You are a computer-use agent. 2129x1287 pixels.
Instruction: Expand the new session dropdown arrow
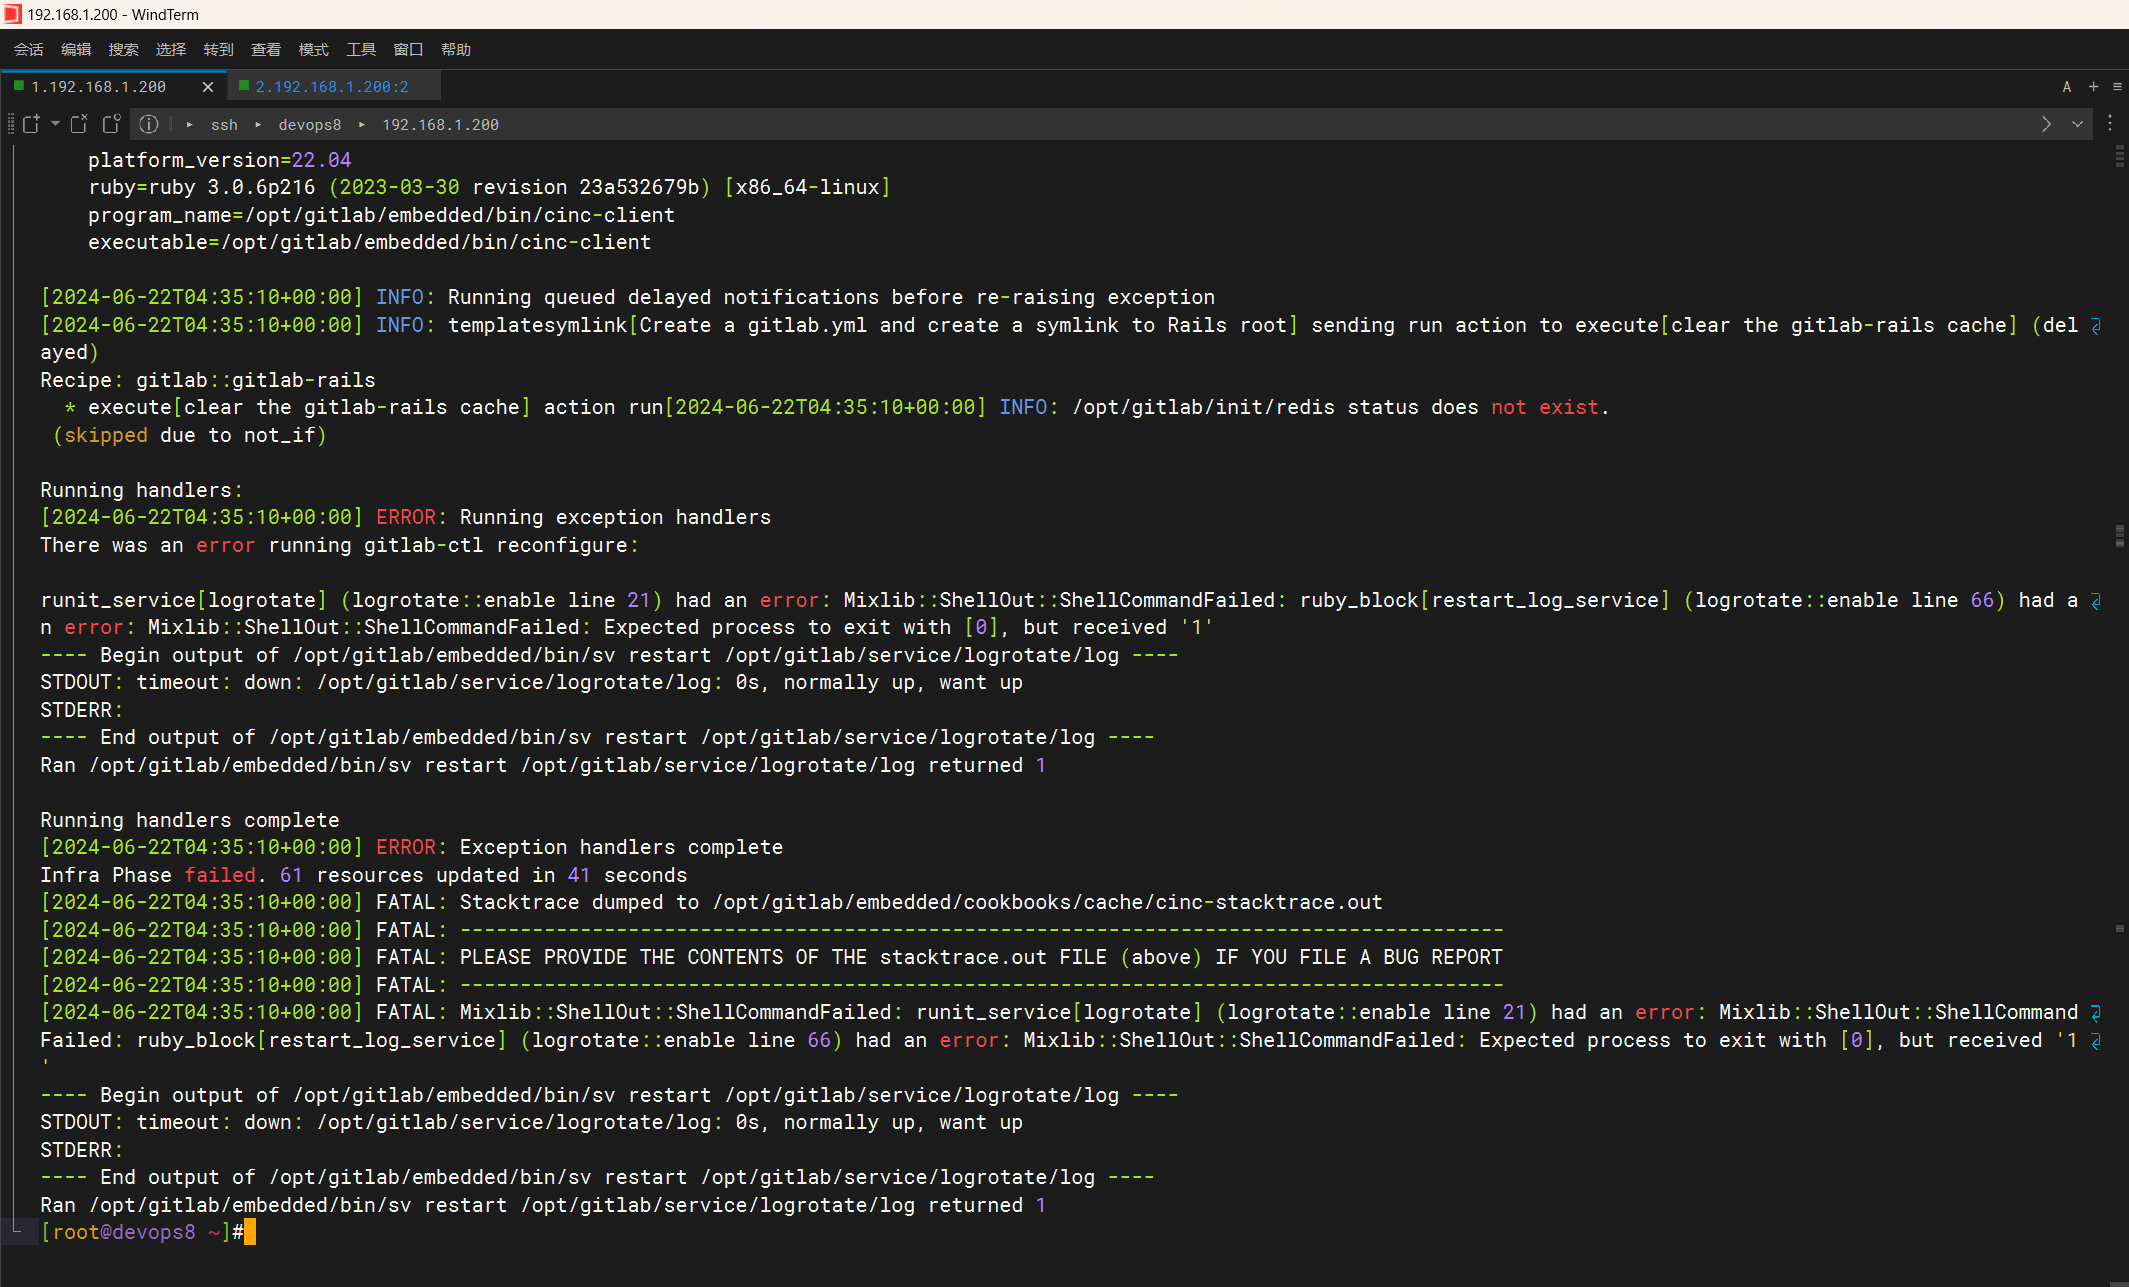(x=55, y=124)
